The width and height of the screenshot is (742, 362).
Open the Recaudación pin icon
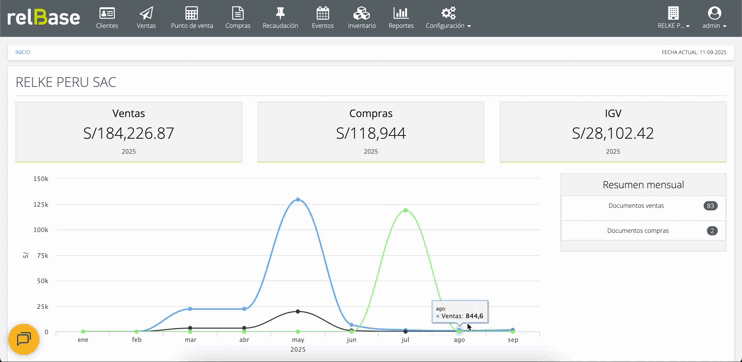point(280,13)
